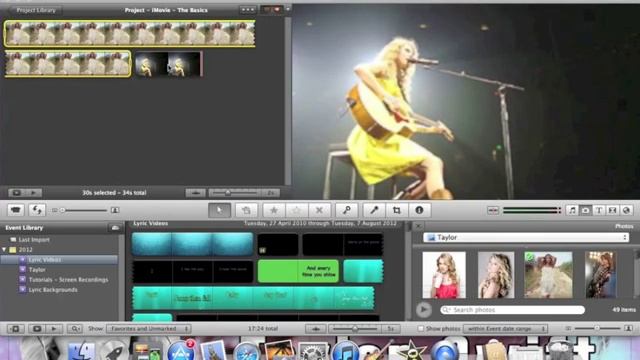The height and width of the screenshot is (360, 640).
Task: Select Tutorials - Screen Recordings event
Action: point(68,280)
